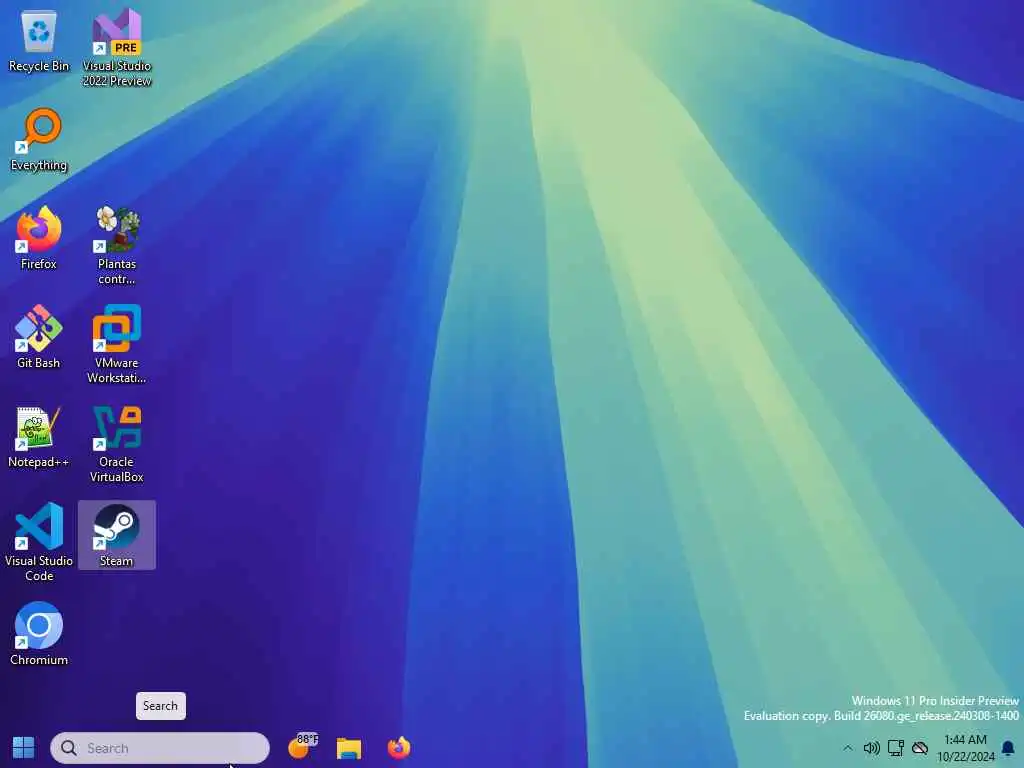Click the taskbar Search box

tap(160, 748)
